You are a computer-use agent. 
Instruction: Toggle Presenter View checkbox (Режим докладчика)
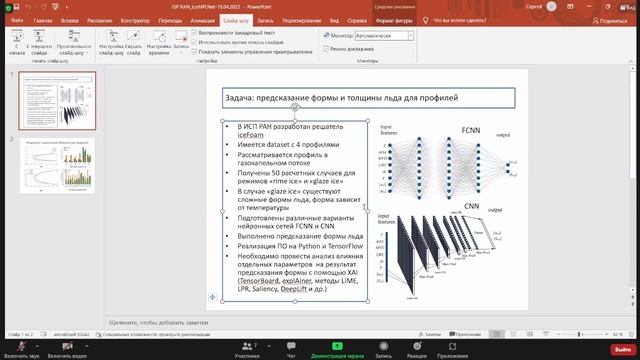(x=326, y=49)
